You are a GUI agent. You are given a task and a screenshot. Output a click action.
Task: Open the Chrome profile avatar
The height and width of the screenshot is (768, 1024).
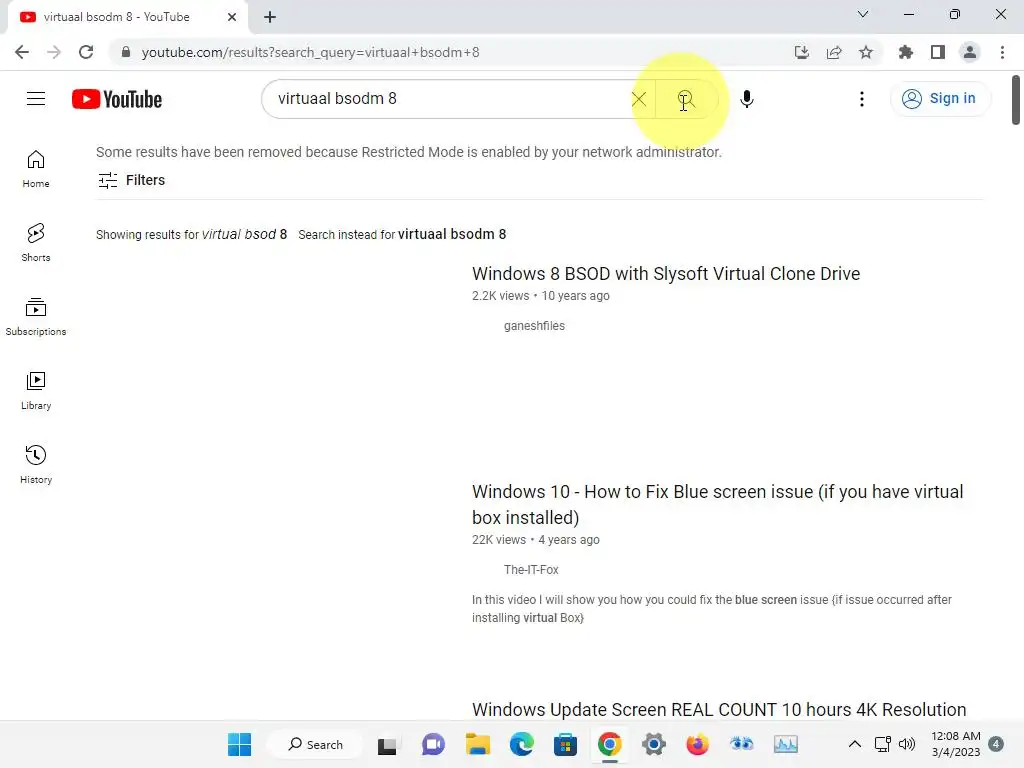click(970, 52)
